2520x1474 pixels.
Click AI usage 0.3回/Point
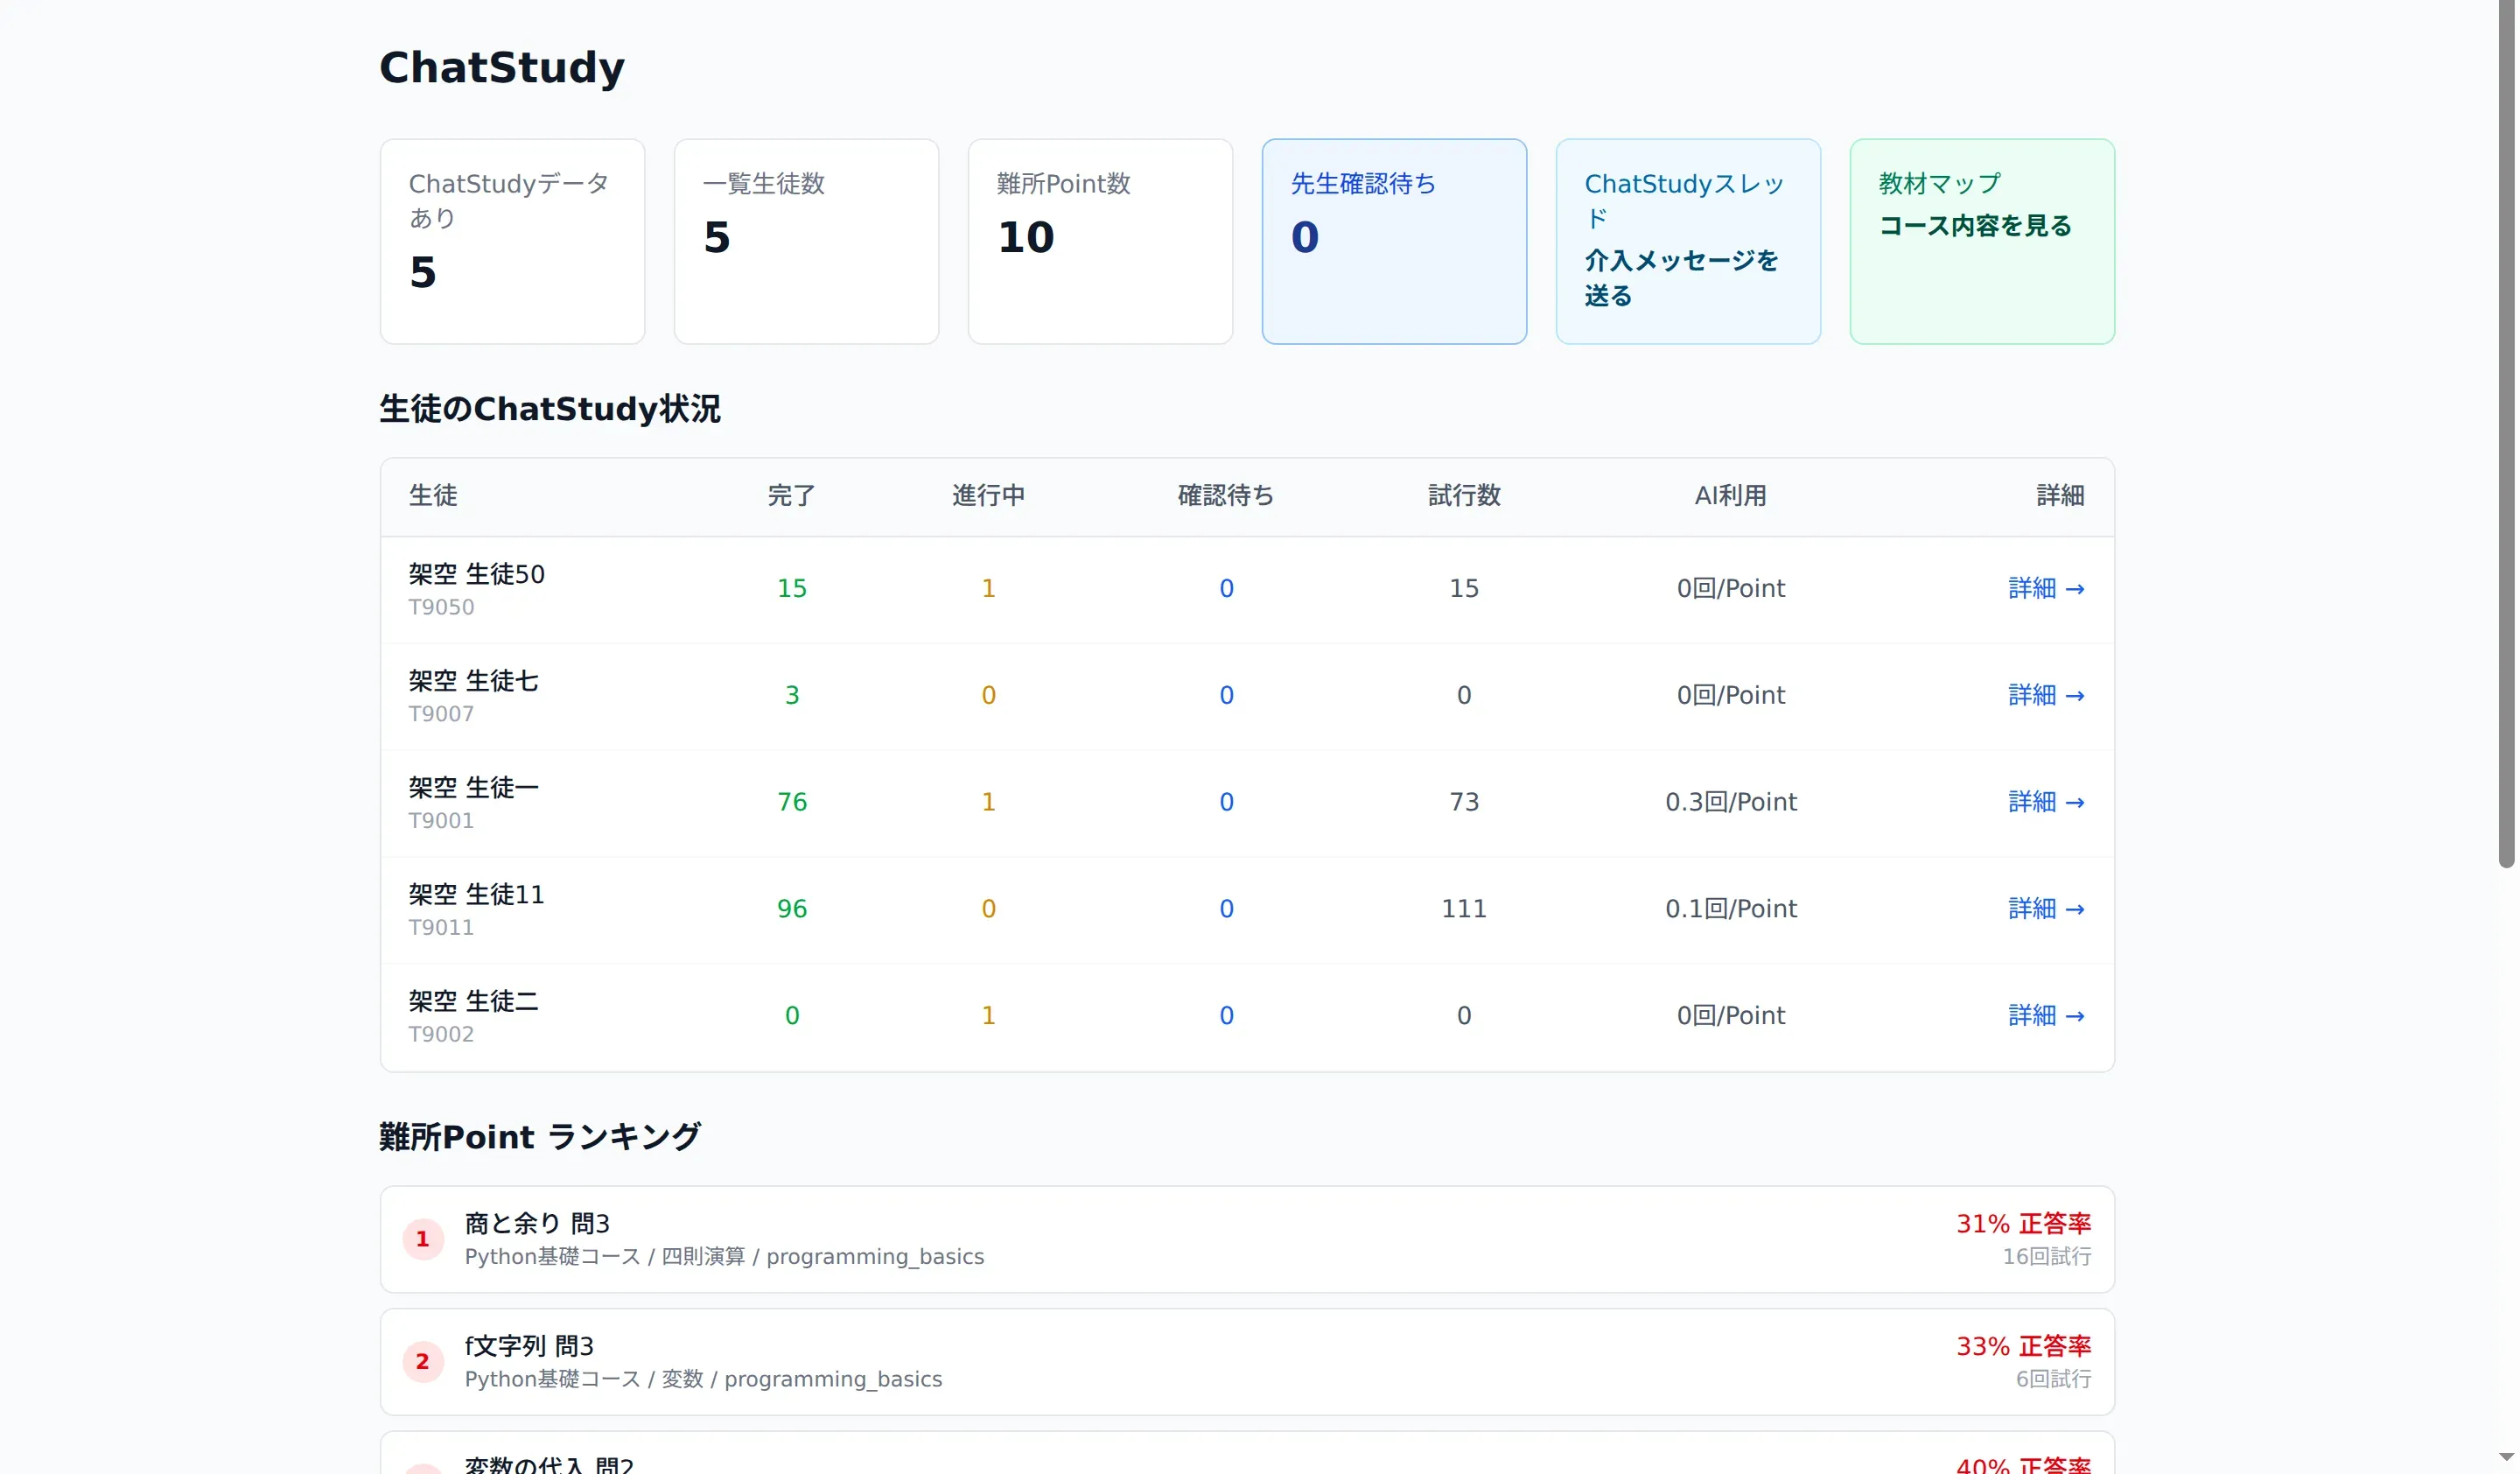coord(1731,802)
